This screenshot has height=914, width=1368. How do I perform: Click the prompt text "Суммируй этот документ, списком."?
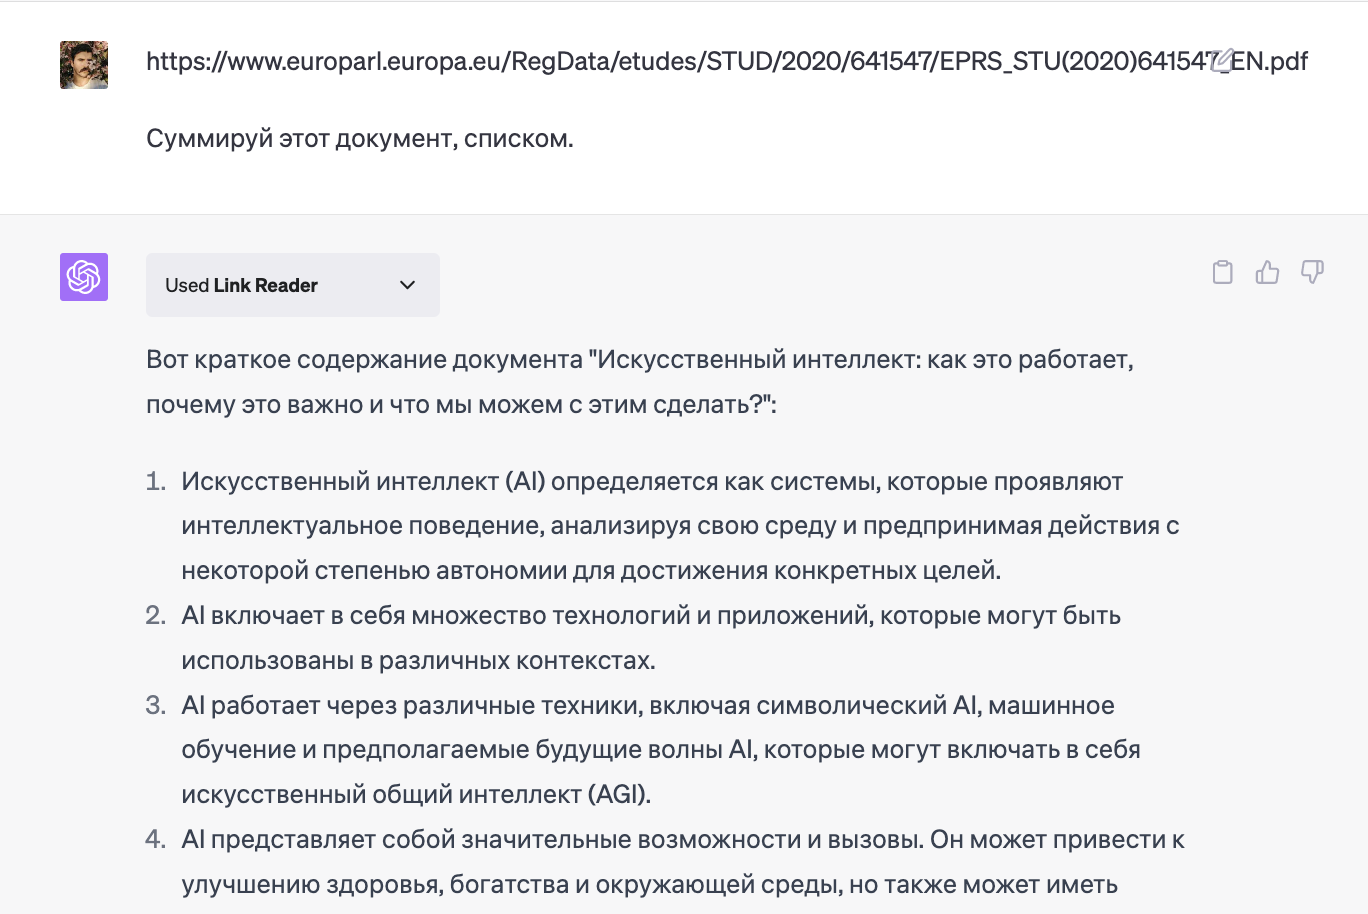pos(360,138)
